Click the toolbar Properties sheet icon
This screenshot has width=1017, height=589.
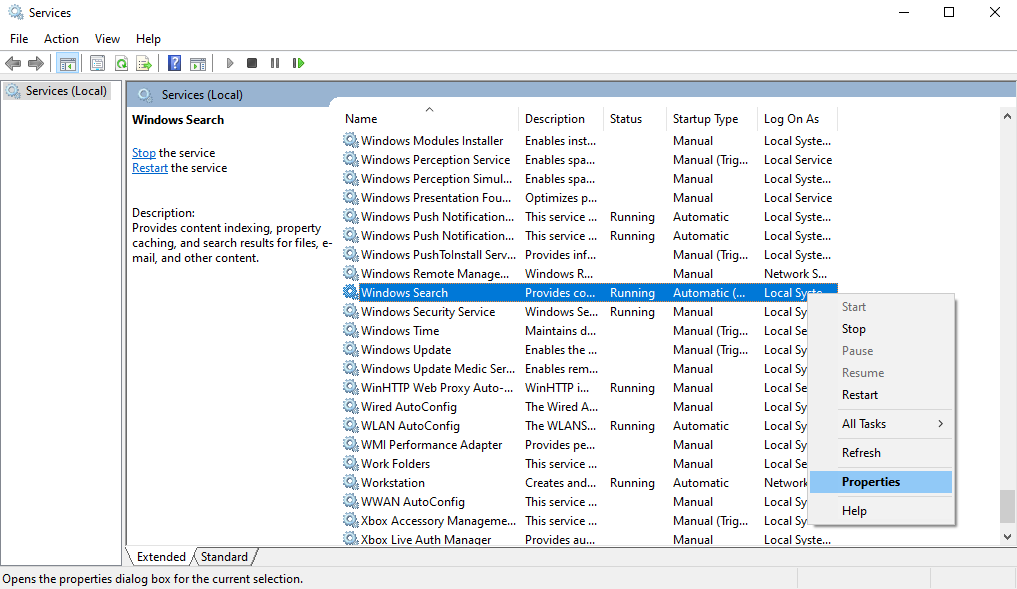click(x=97, y=63)
